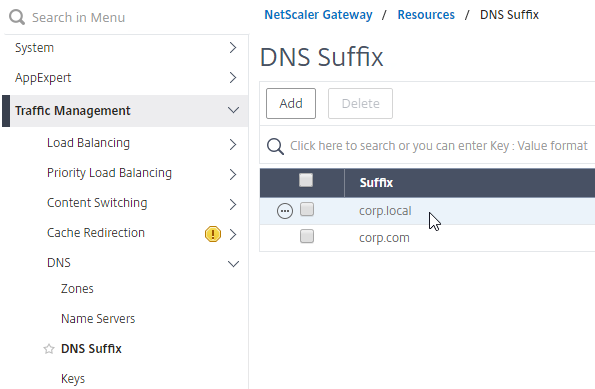Collapse the DNS submenu
Image resolution: width=595 pixels, height=389 pixels.
point(233,264)
